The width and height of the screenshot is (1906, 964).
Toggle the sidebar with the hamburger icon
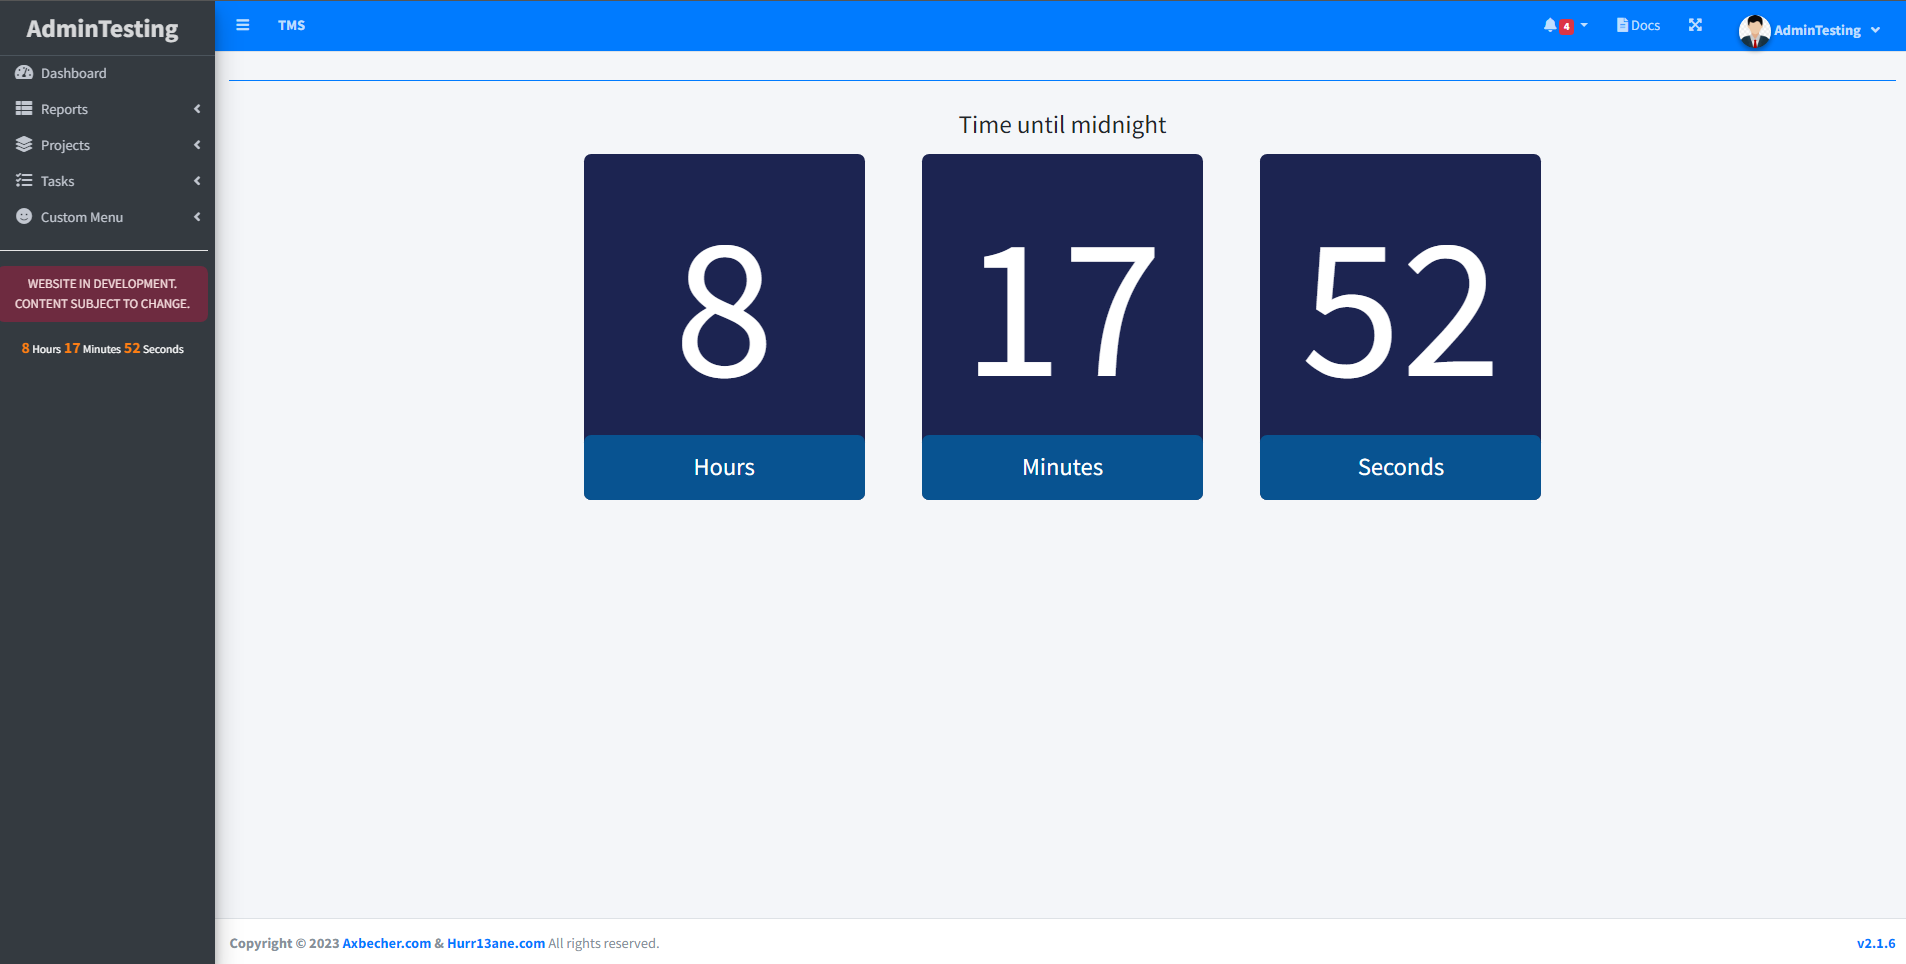[x=242, y=25]
